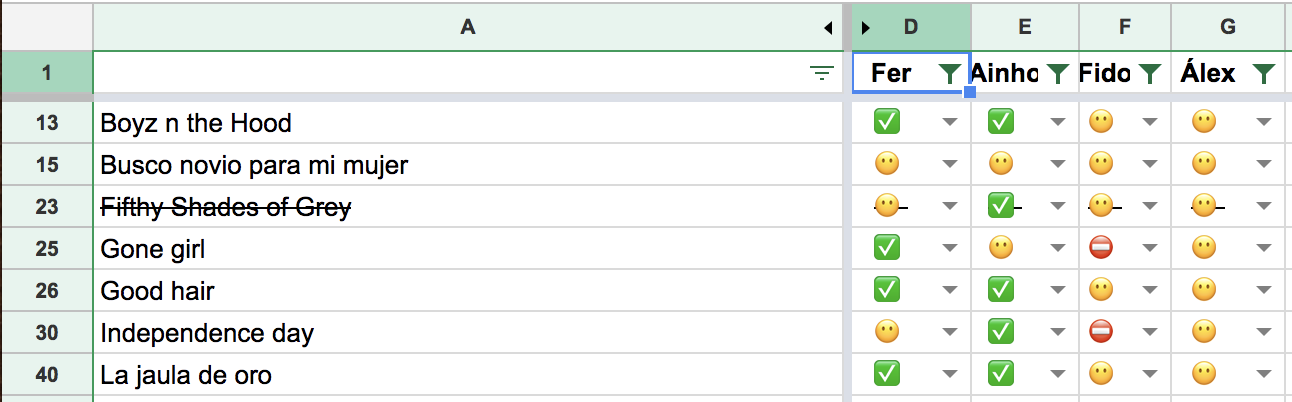
Task: Open Fer dropdown for Busco novio para mi mujer
Action: point(950,165)
